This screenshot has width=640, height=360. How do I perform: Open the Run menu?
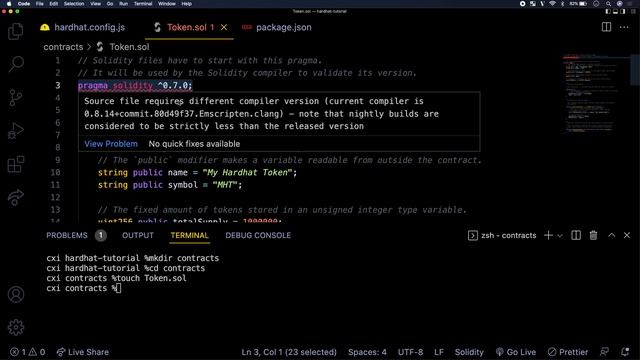tap(123, 4)
